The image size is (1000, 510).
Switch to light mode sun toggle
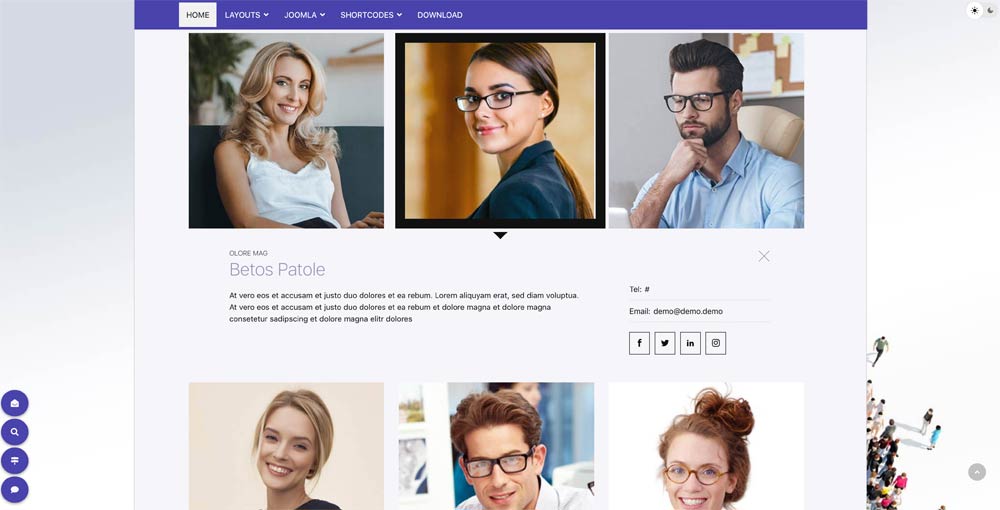click(974, 10)
